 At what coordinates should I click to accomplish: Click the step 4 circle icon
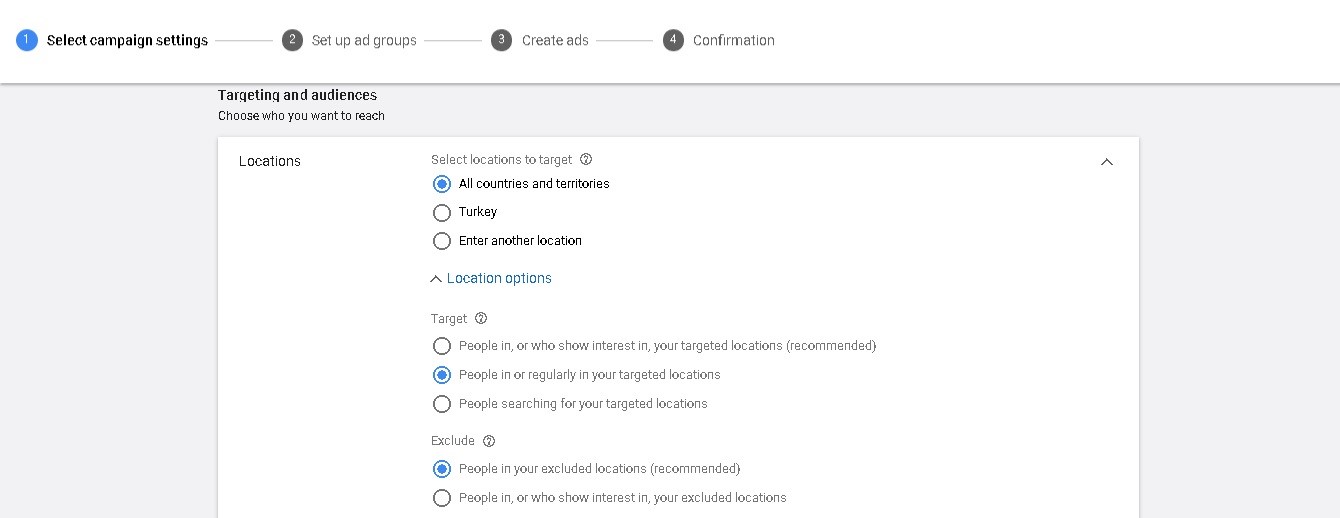pyautogui.click(x=673, y=40)
